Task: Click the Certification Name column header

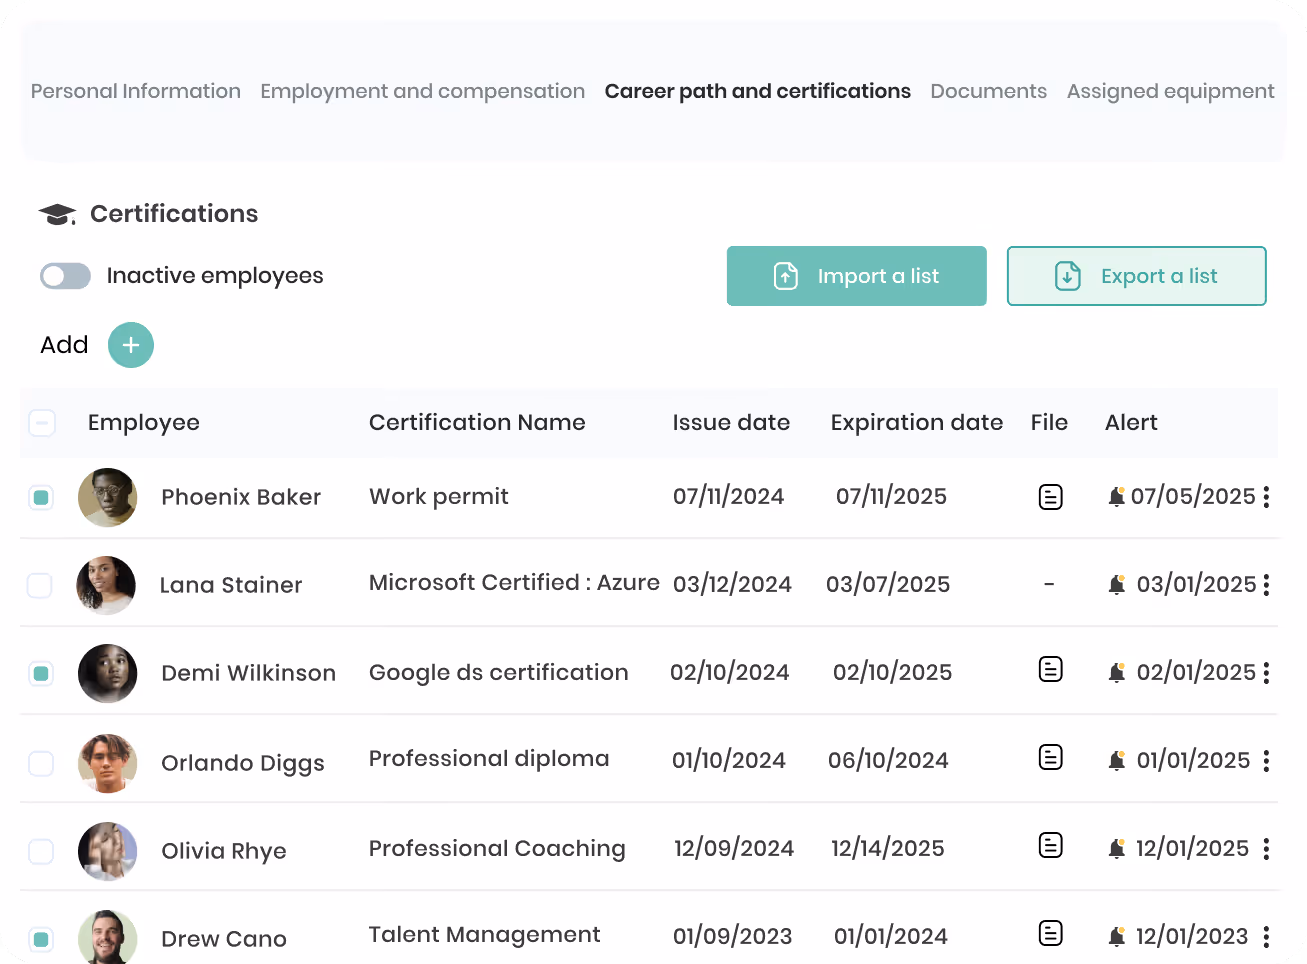Action: coord(477,422)
